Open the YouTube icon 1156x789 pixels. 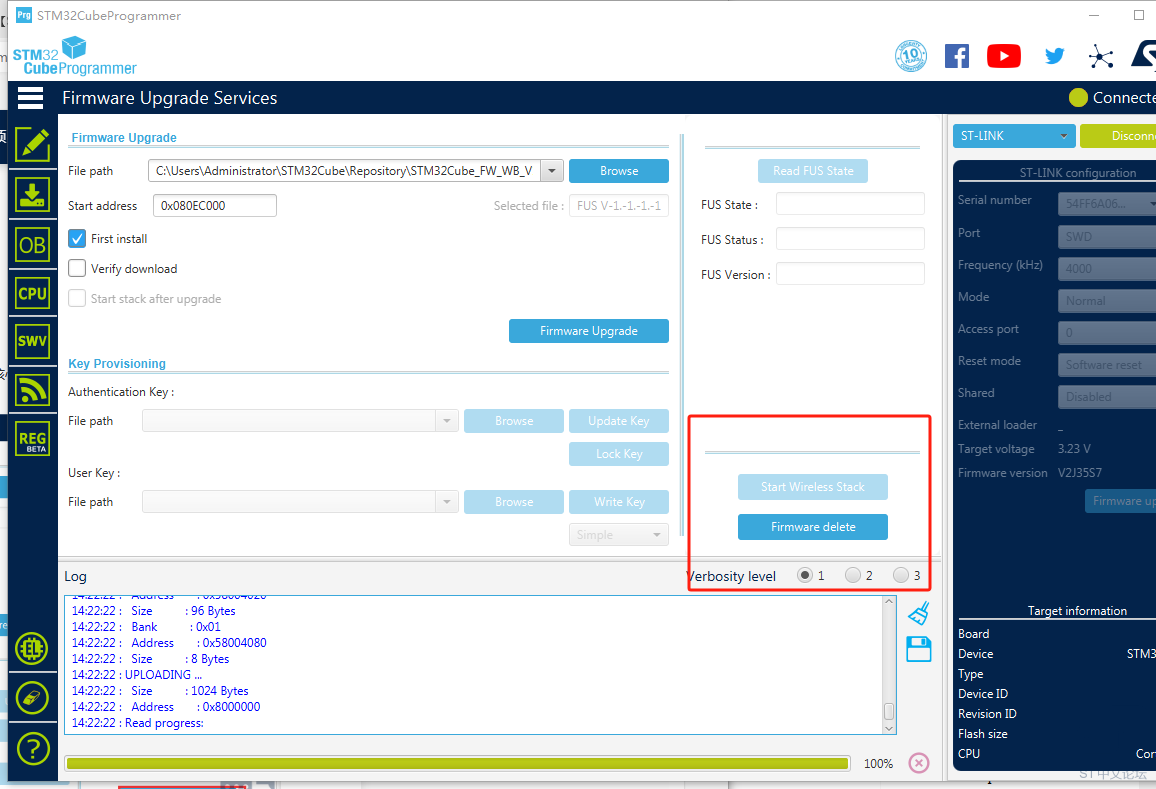(1003, 56)
